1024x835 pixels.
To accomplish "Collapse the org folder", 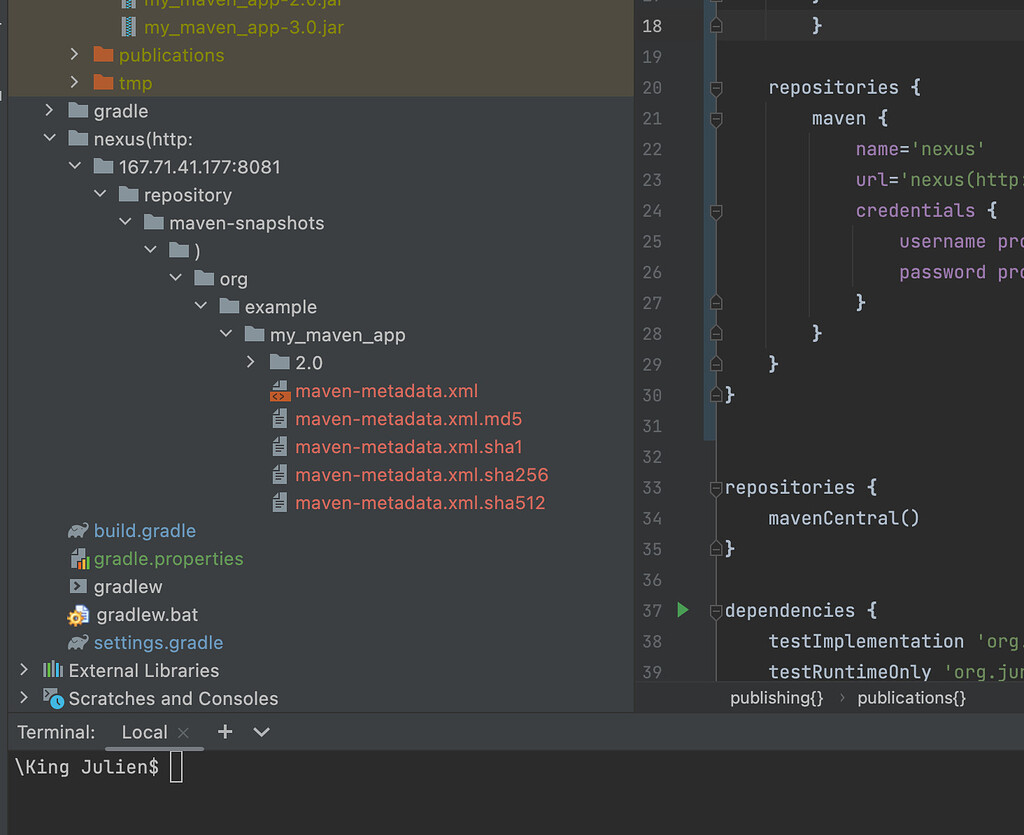I will click(176, 277).
